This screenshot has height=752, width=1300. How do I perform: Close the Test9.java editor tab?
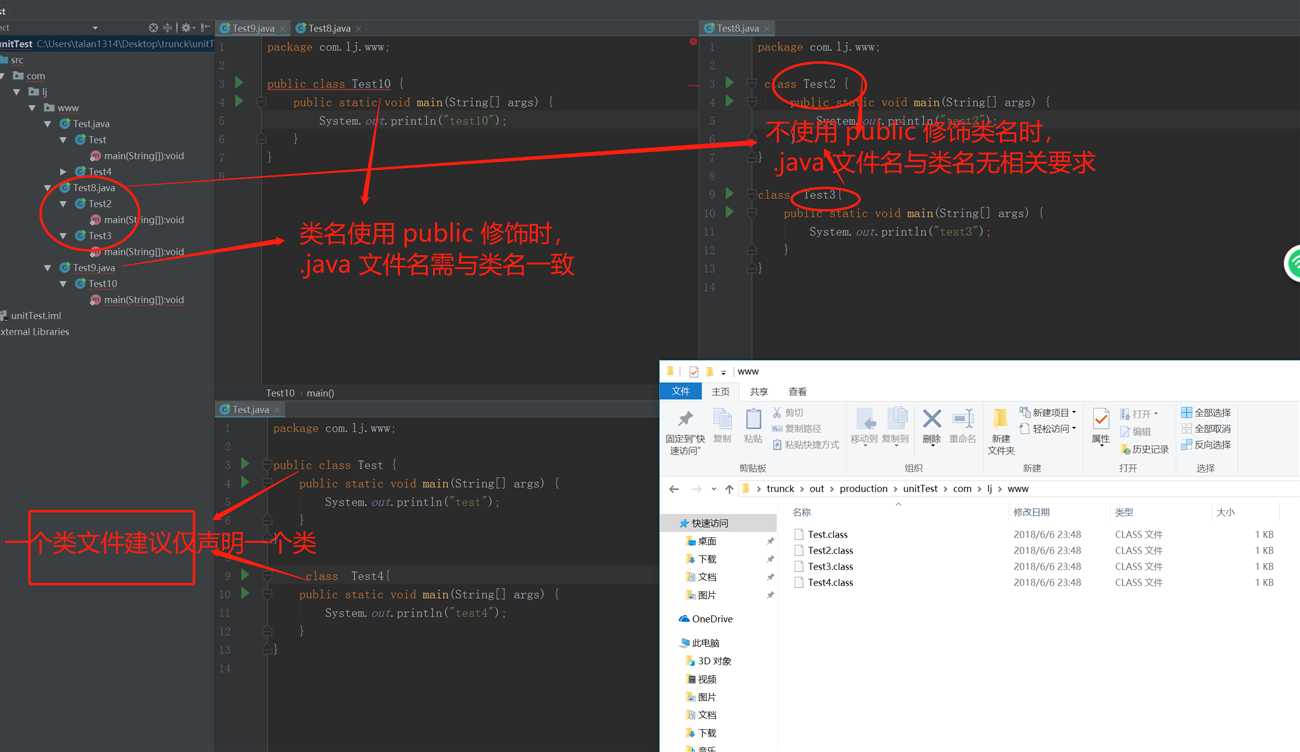tap(283, 29)
